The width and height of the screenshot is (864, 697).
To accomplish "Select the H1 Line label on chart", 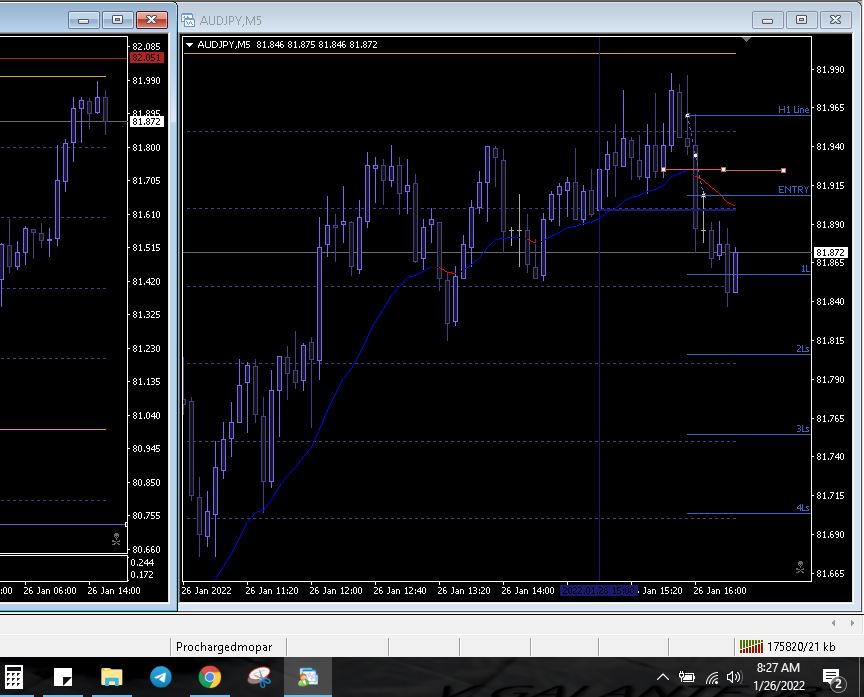I will [x=793, y=110].
